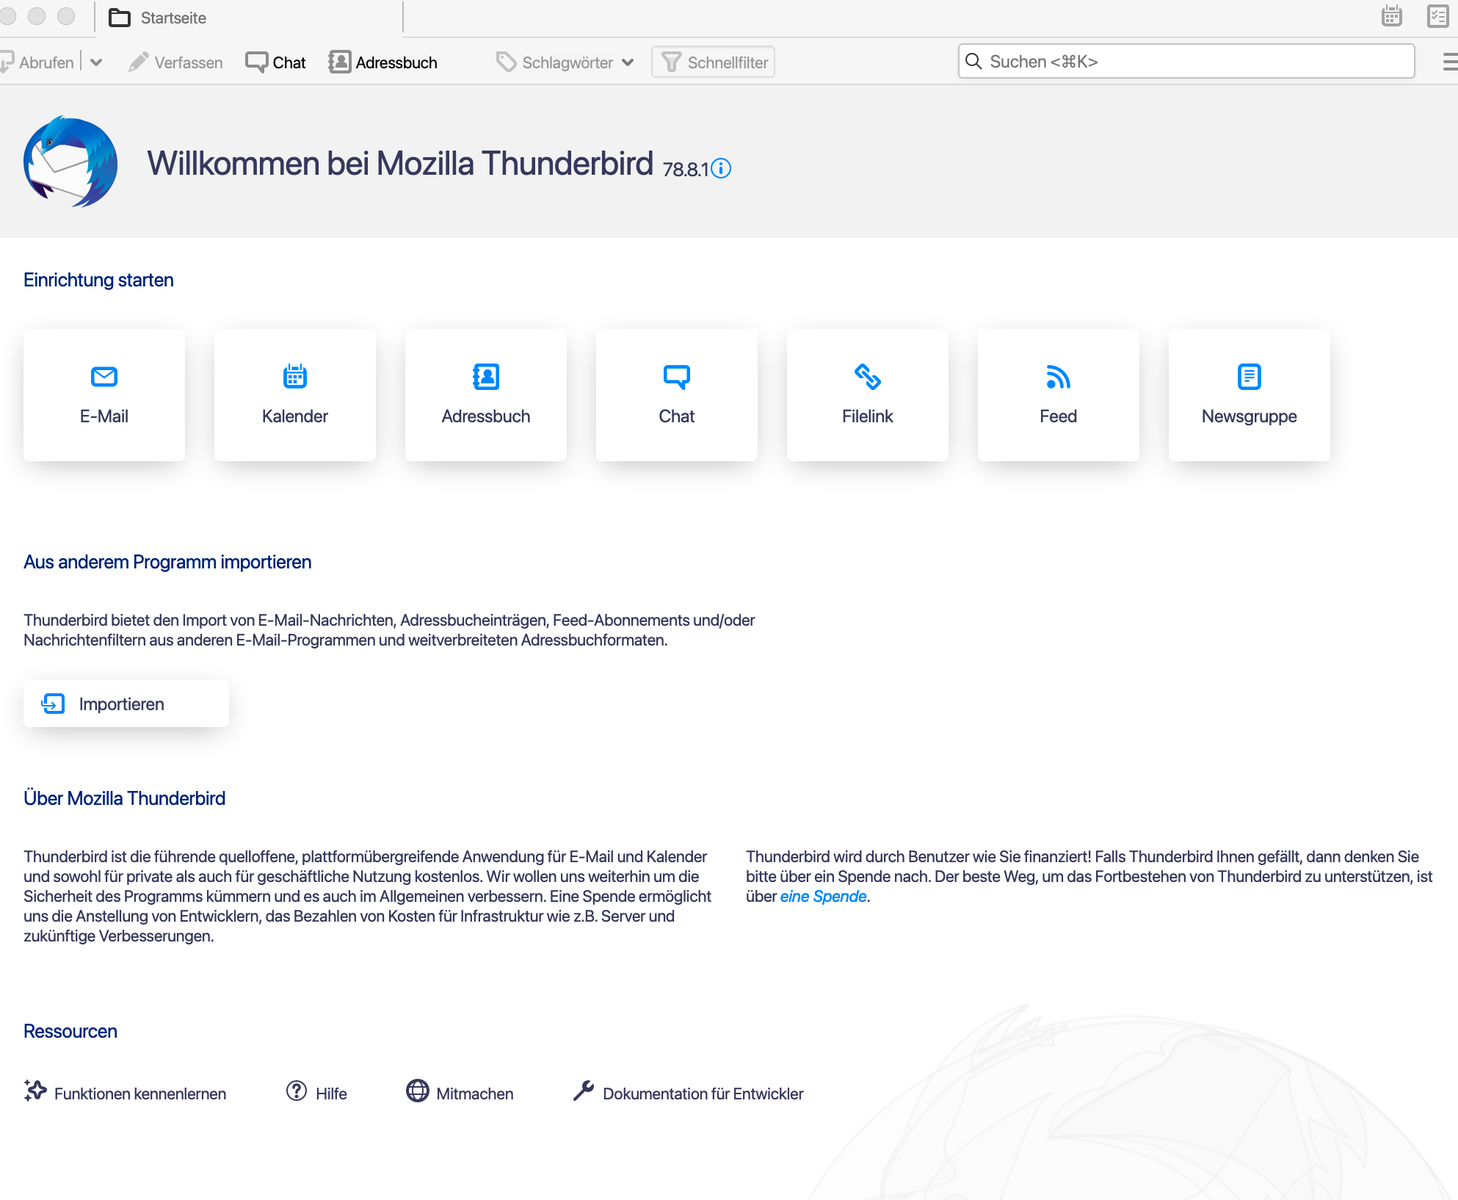Screen dimensions: 1458x1200
Task: Click the Importieren button
Action: point(126,704)
